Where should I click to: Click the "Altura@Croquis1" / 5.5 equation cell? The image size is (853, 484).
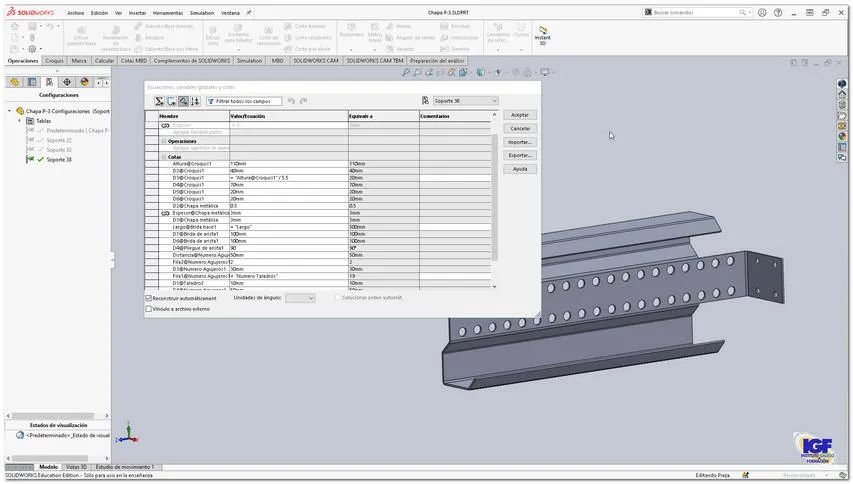pyautogui.click(x=289, y=178)
